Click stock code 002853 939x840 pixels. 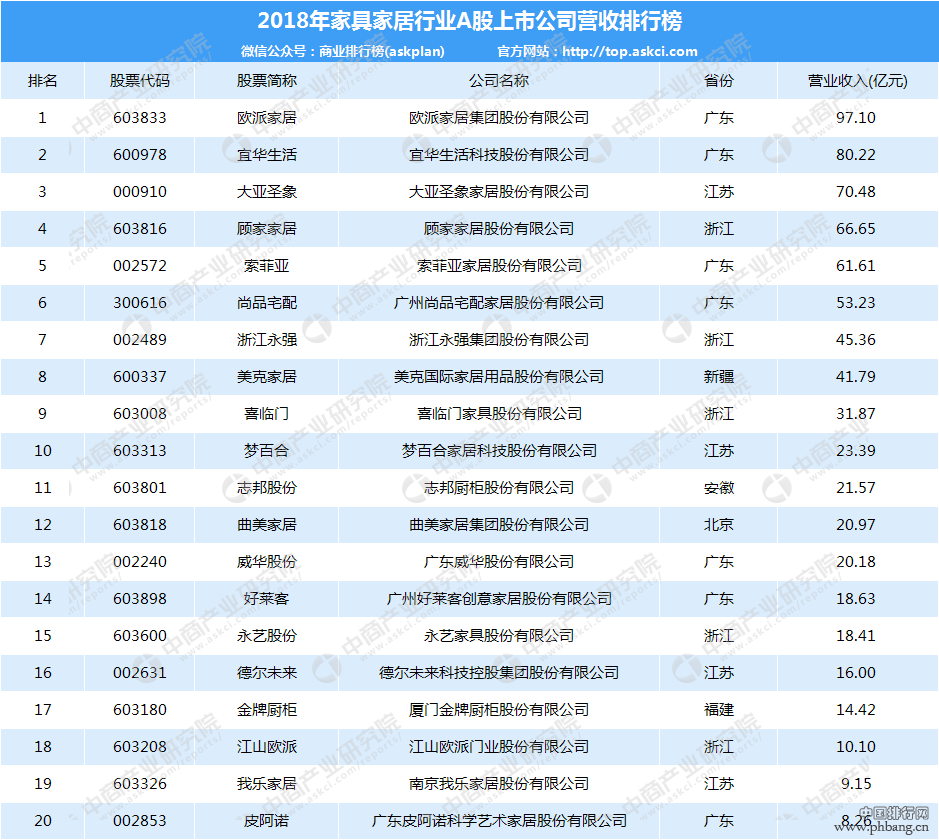coord(140,821)
